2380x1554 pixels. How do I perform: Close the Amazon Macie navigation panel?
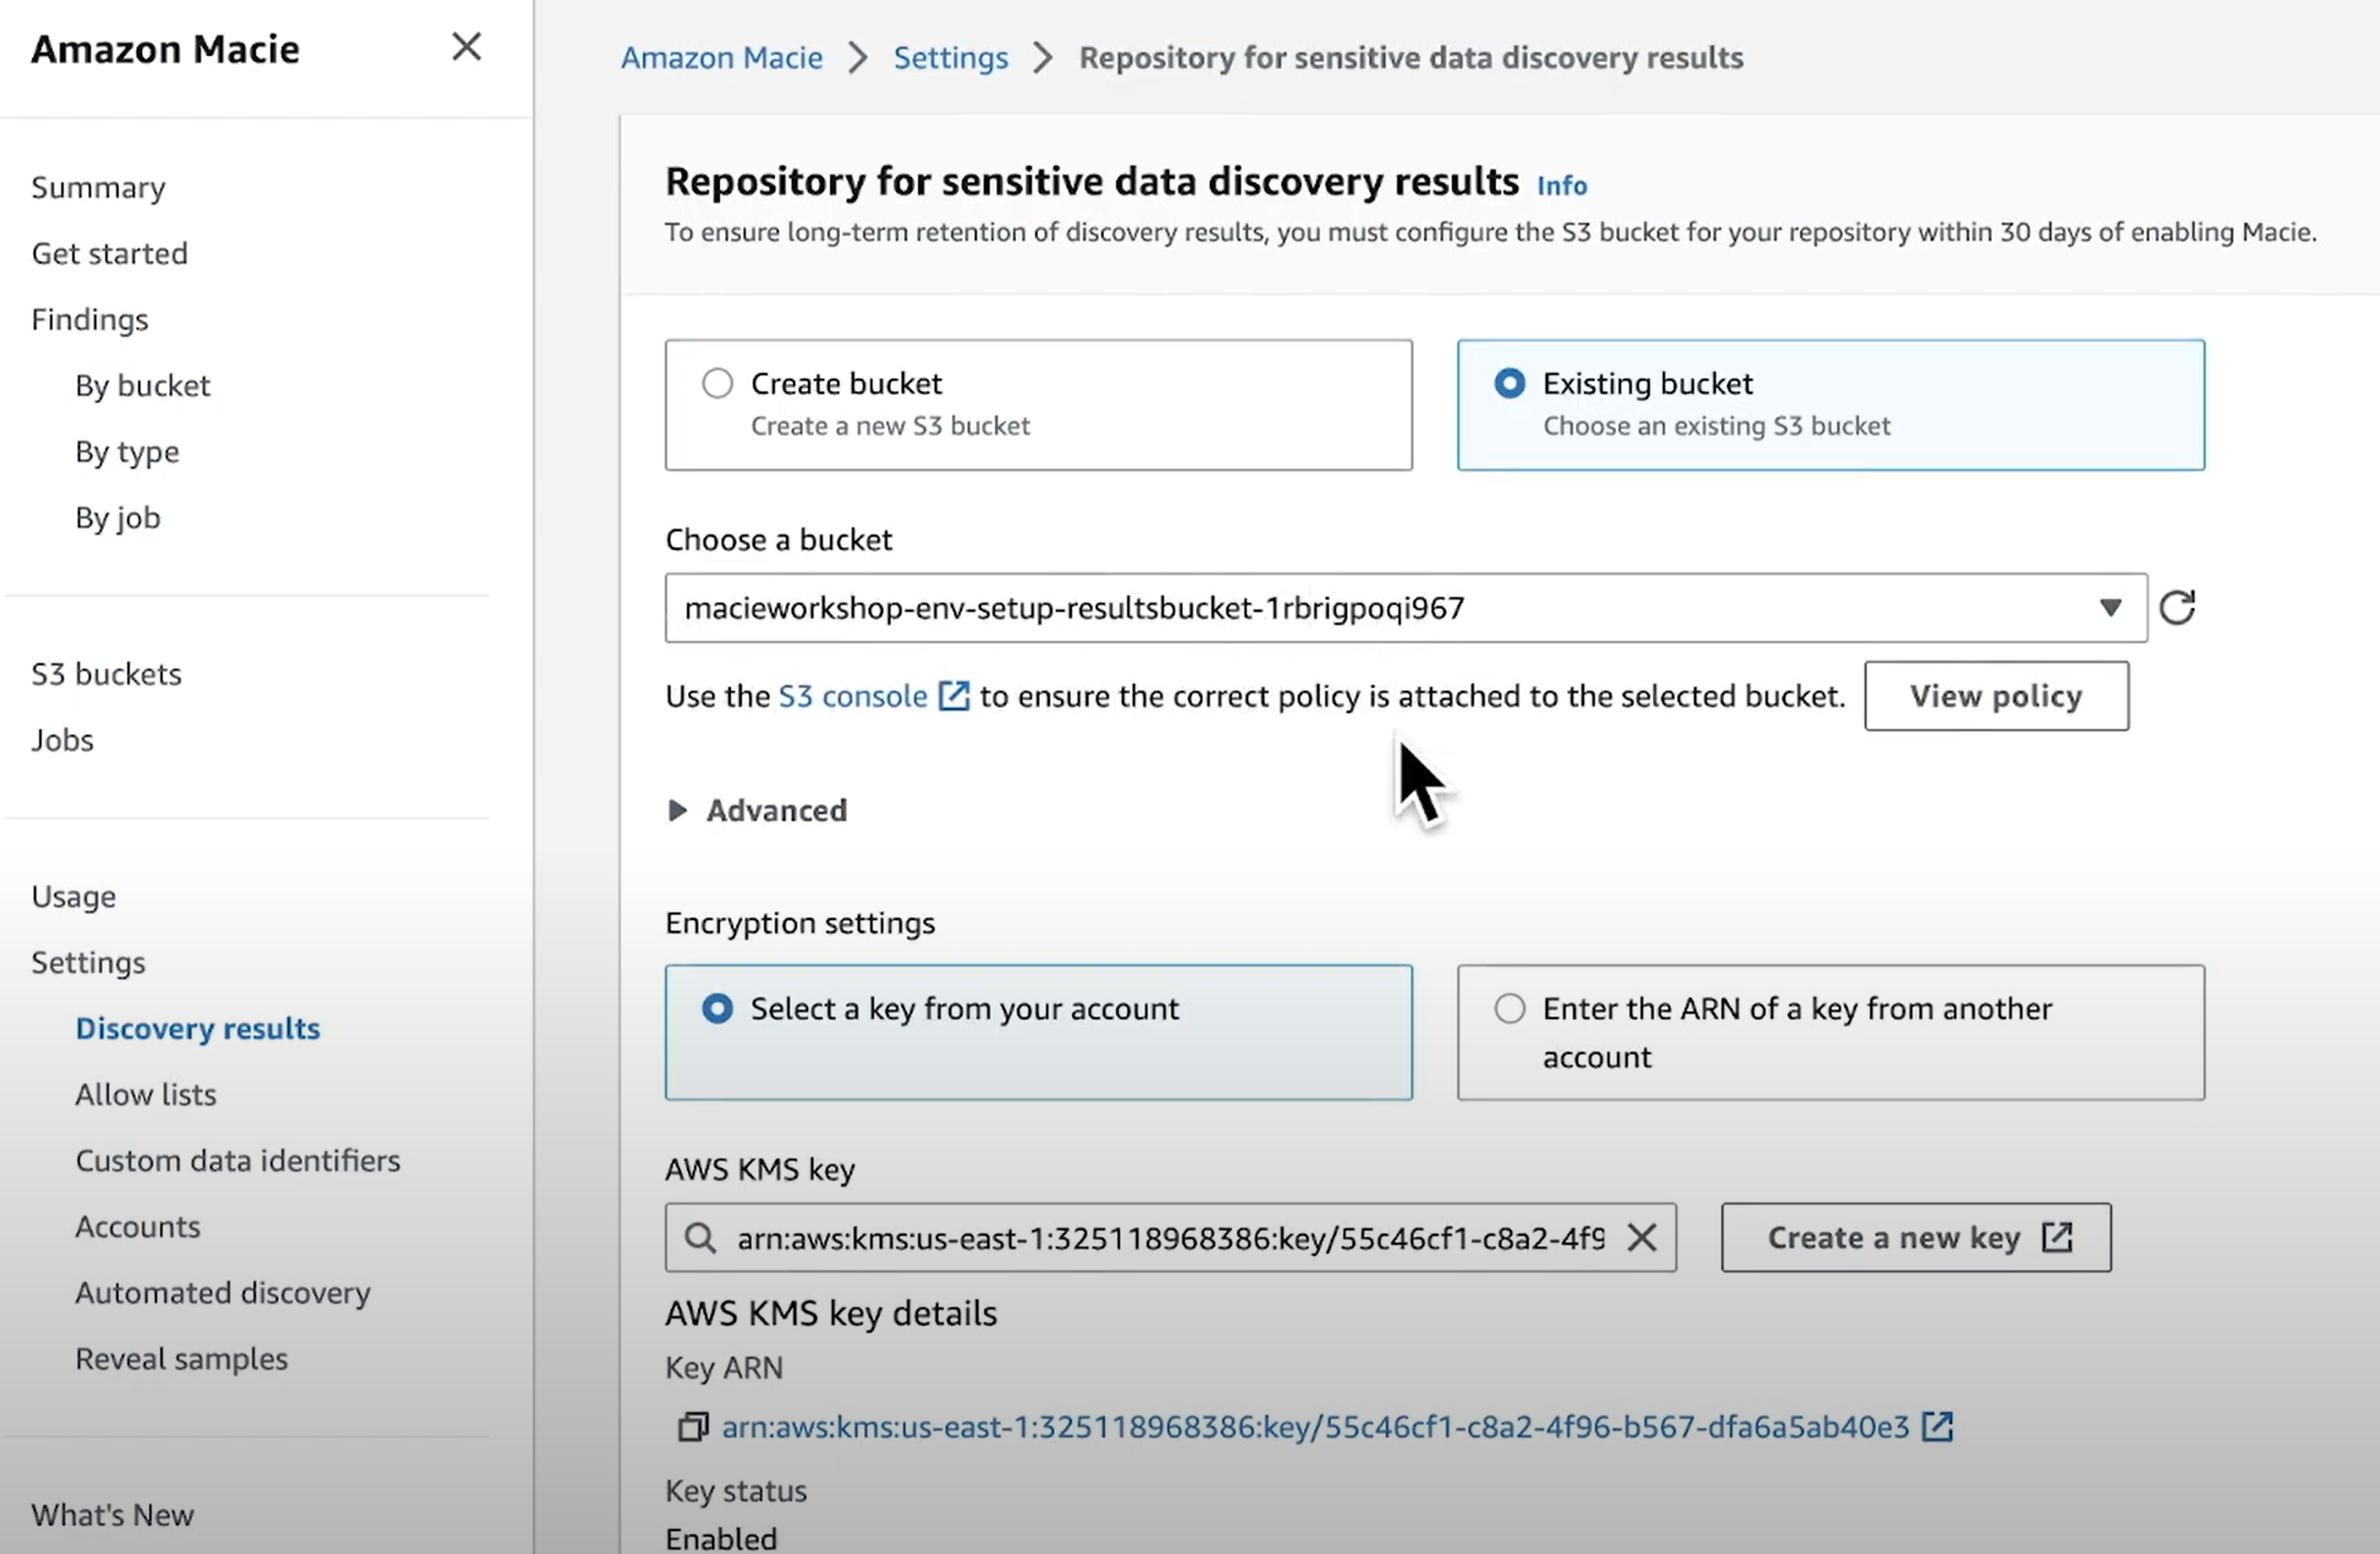466,47
